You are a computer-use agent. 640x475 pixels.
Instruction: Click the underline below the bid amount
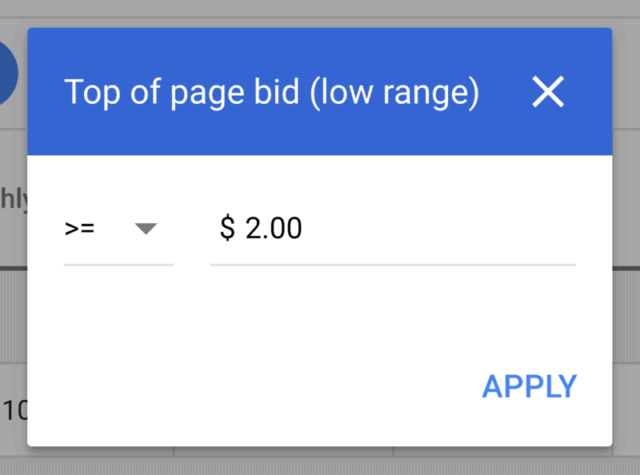pyautogui.click(x=393, y=265)
